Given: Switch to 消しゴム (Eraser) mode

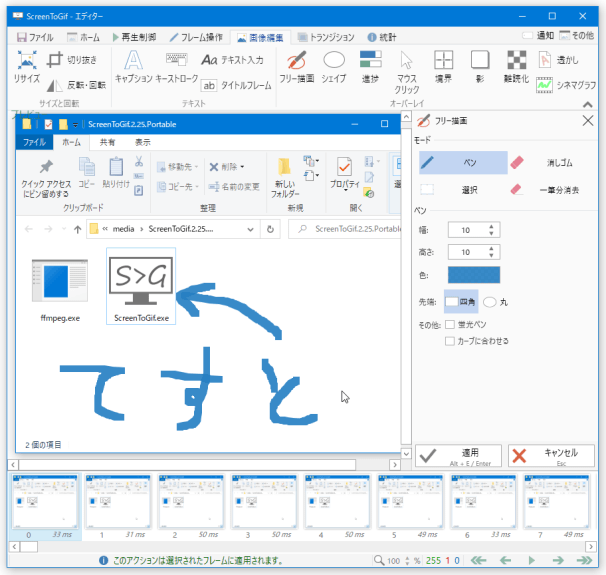Looking at the screenshot, I should coord(549,162).
